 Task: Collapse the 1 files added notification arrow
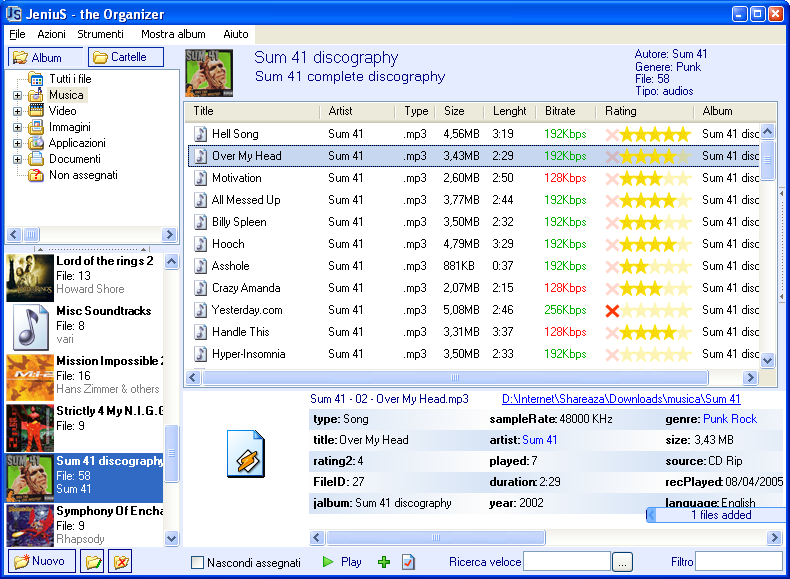pyautogui.click(x=651, y=515)
